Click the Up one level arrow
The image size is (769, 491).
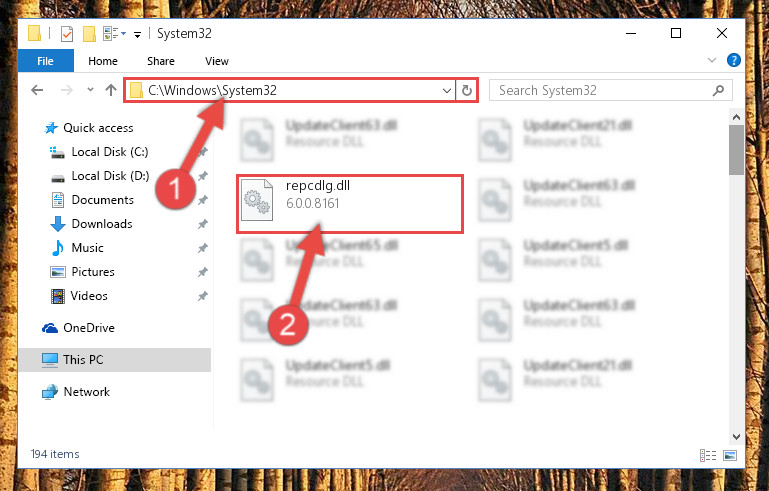[111, 90]
